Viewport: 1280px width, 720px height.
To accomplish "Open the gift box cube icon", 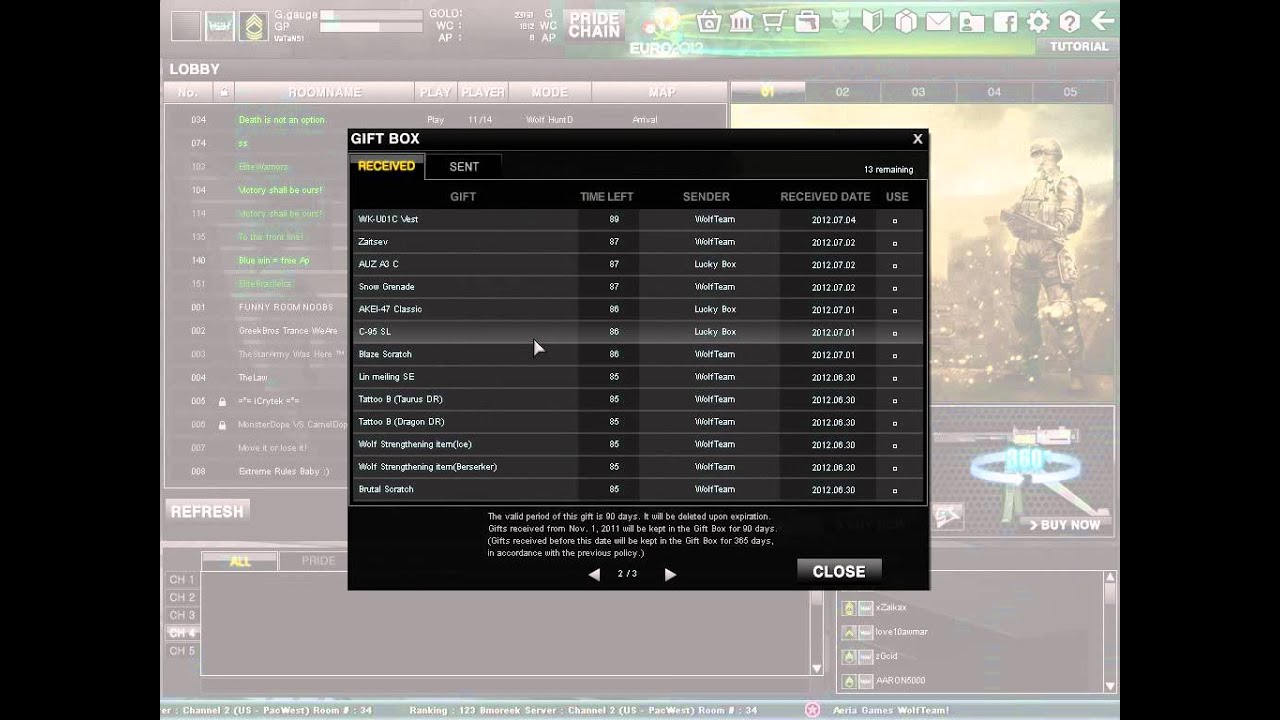I will pos(906,21).
